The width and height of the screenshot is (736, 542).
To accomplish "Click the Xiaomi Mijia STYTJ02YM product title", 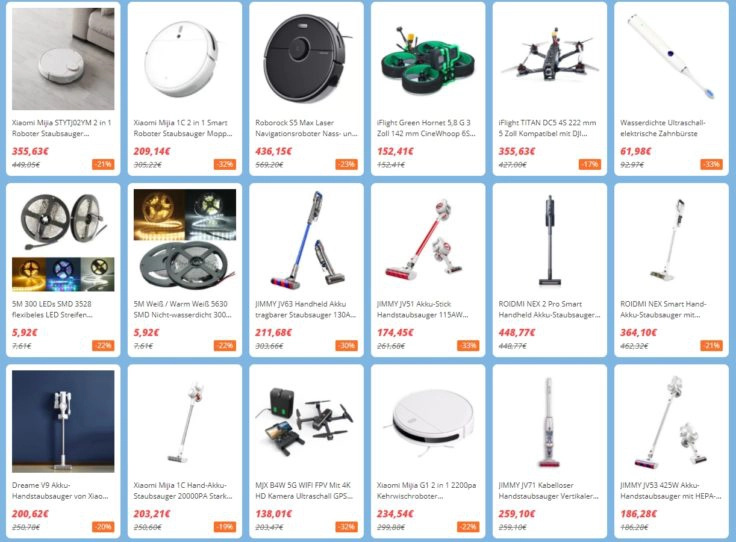I will tap(61, 128).
